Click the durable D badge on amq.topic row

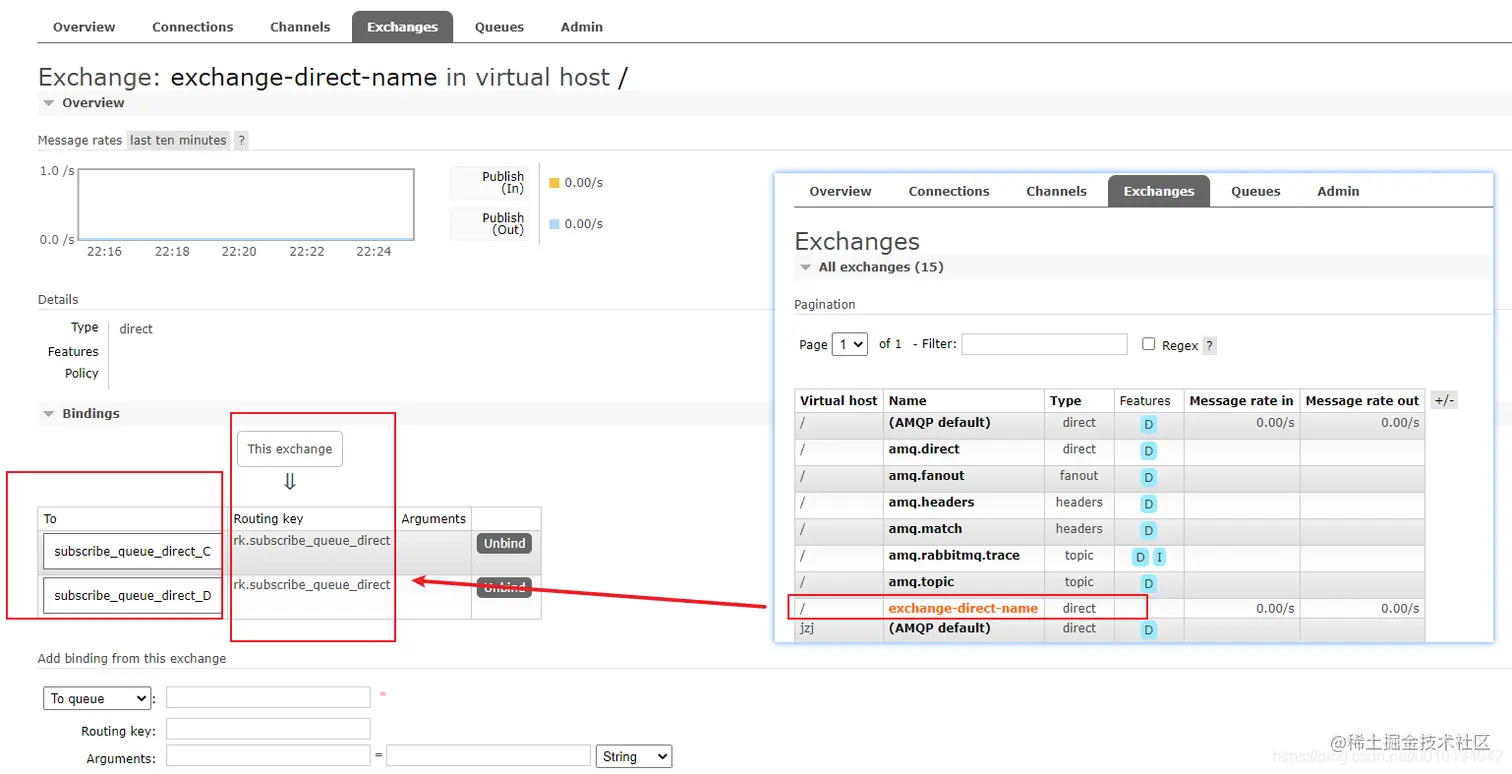[x=1148, y=583]
